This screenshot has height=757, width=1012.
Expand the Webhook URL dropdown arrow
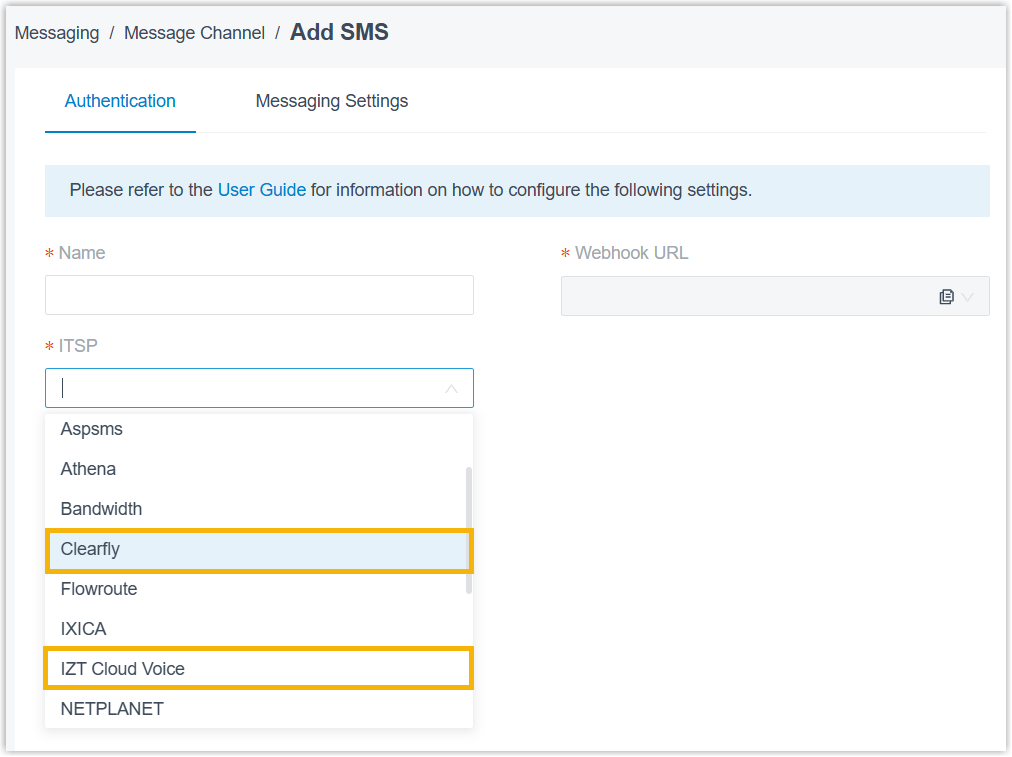pos(967,297)
